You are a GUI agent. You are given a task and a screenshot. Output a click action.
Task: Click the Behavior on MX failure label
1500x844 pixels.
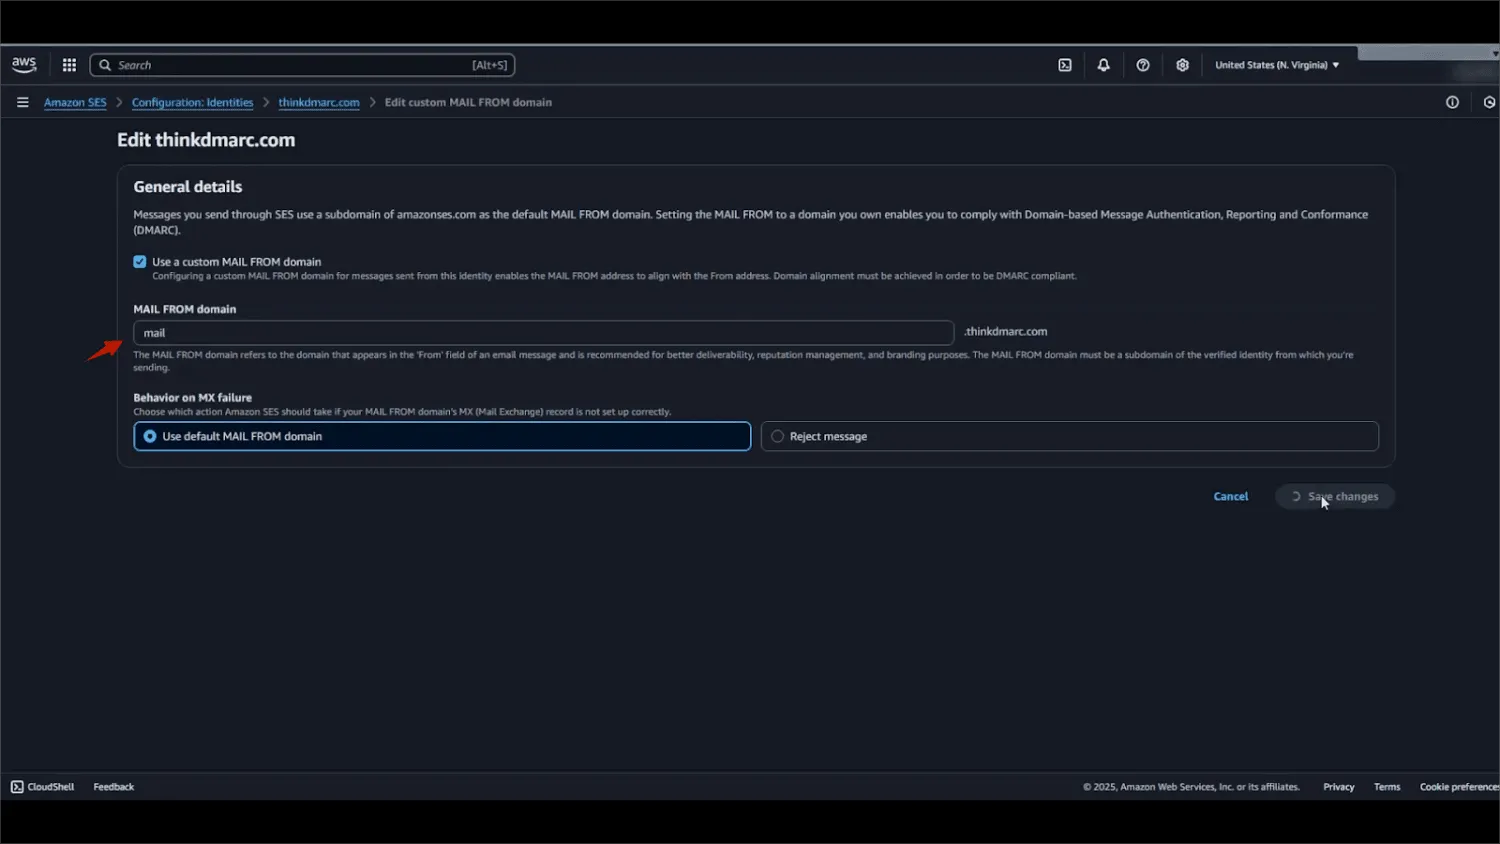[193, 398]
